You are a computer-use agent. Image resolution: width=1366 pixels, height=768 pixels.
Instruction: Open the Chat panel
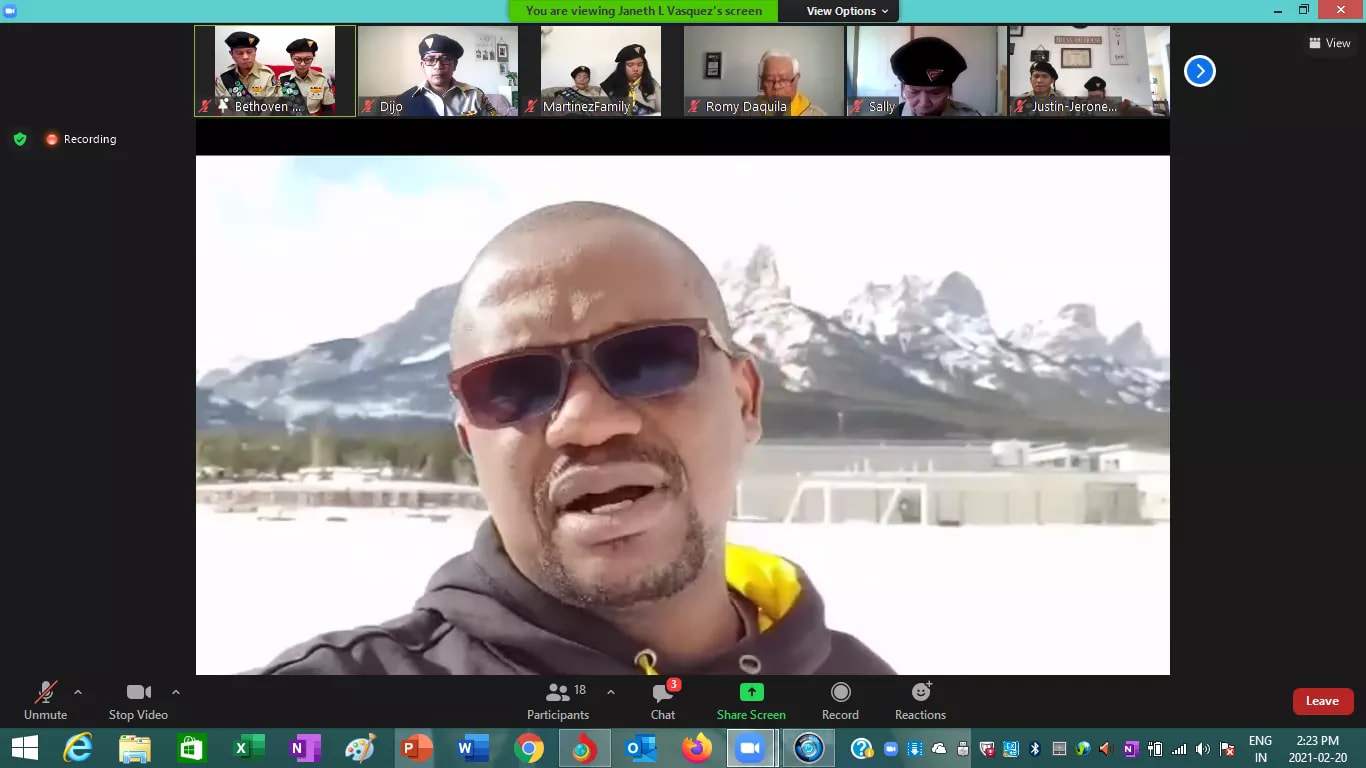(662, 701)
